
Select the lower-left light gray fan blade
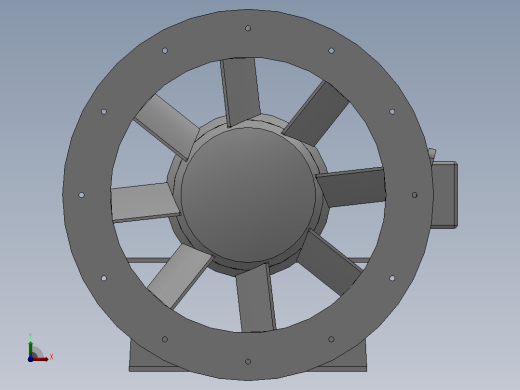180,276
